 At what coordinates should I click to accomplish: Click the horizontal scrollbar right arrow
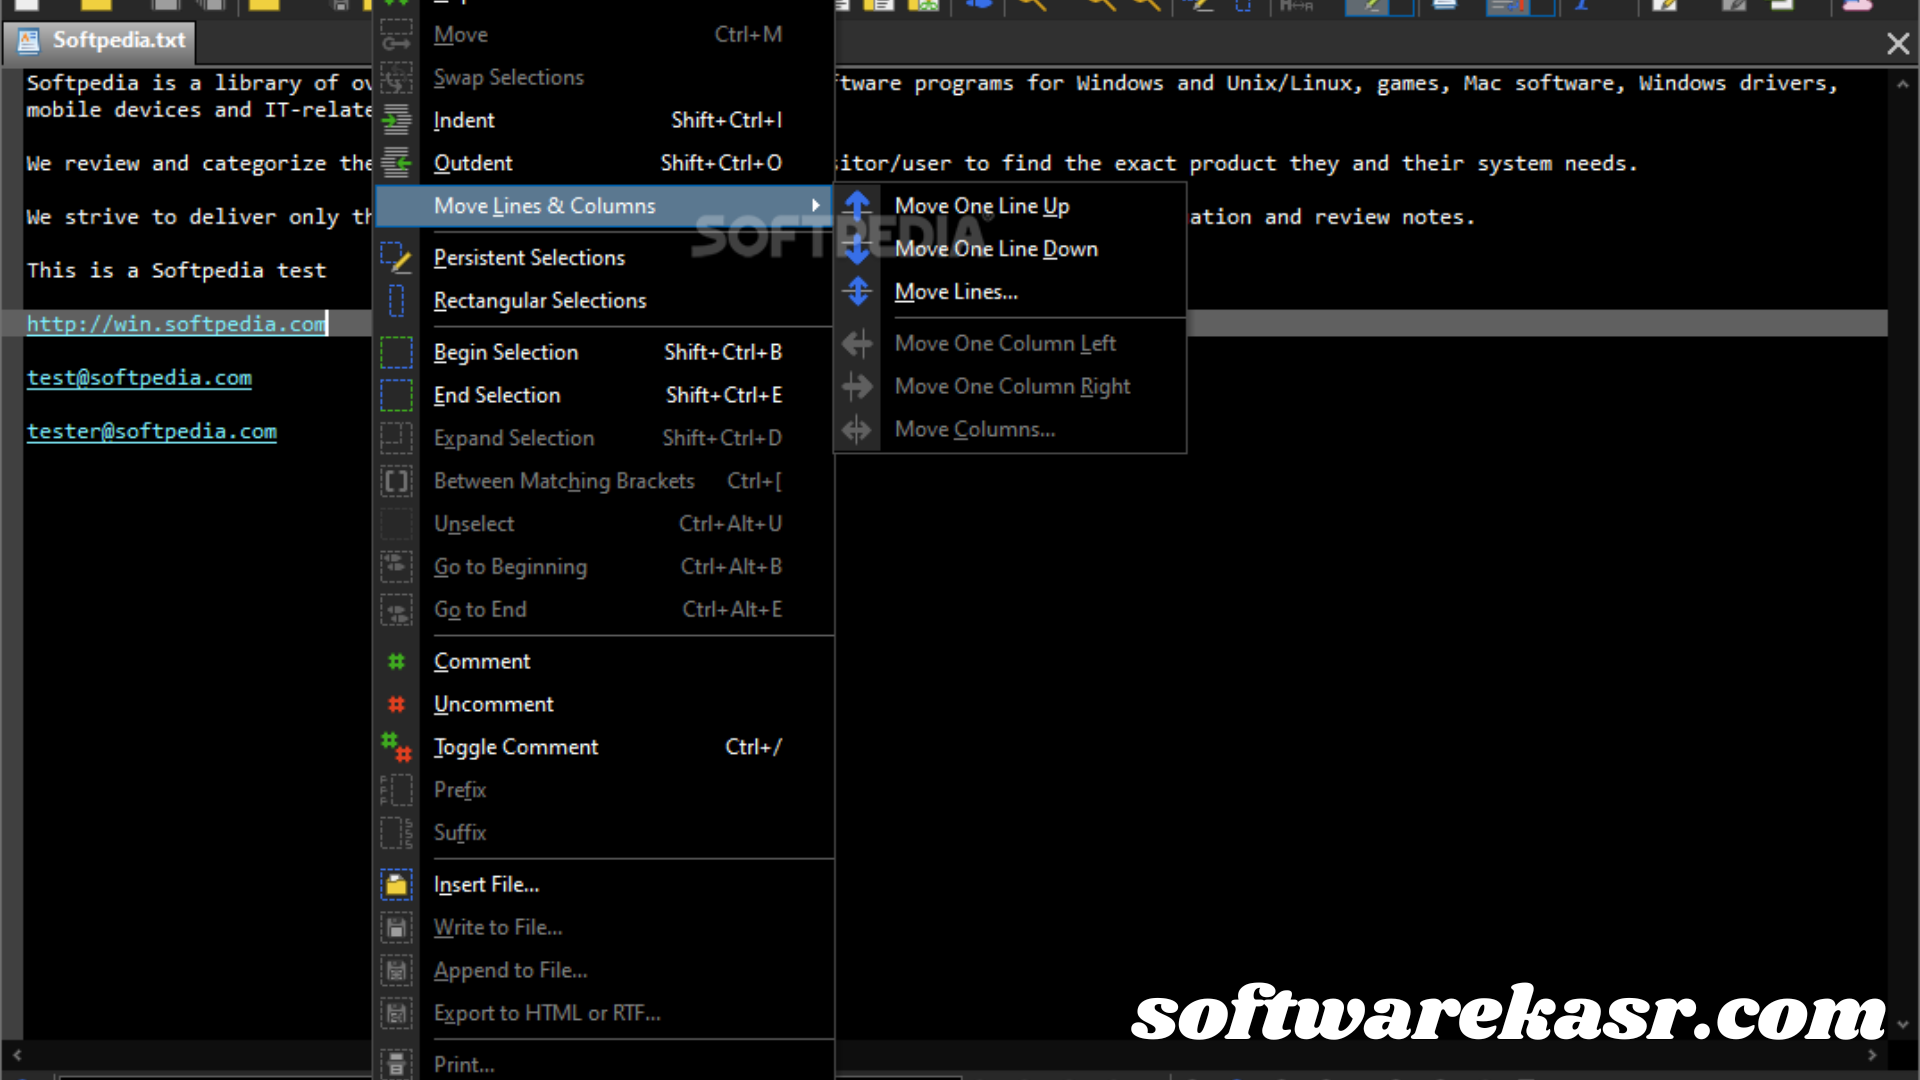(x=1872, y=1056)
